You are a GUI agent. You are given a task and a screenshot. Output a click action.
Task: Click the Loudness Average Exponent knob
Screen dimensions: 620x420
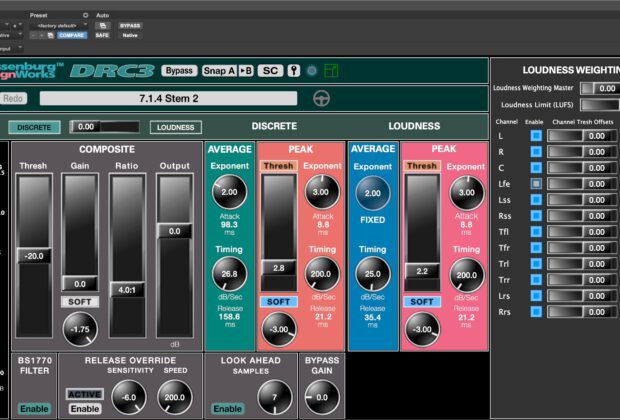[x=372, y=193]
